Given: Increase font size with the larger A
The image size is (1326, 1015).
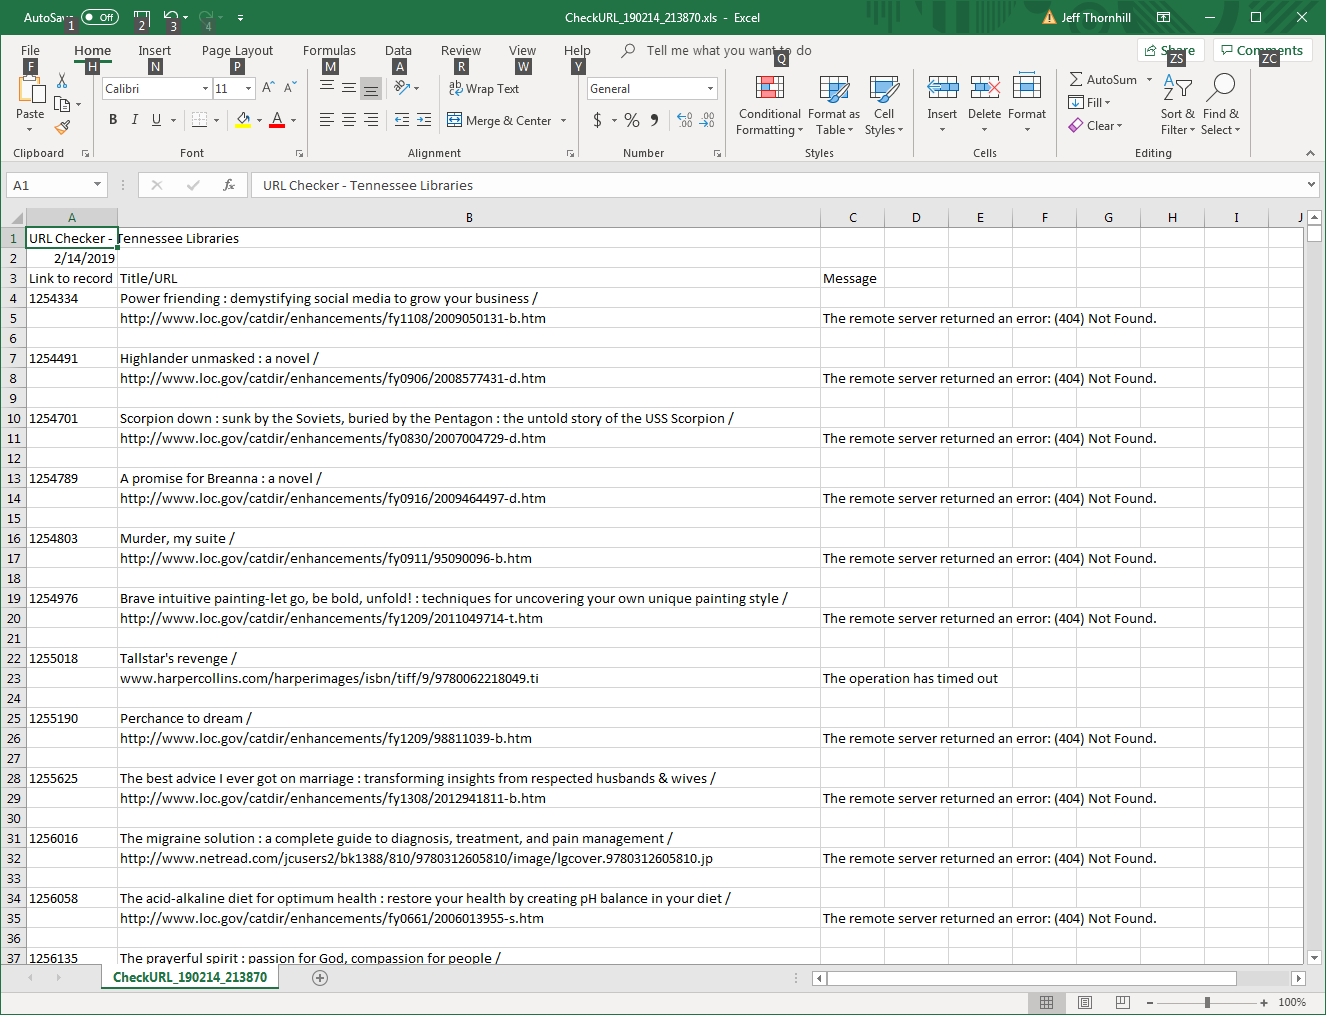Looking at the screenshot, I should click(x=268, y=88).
